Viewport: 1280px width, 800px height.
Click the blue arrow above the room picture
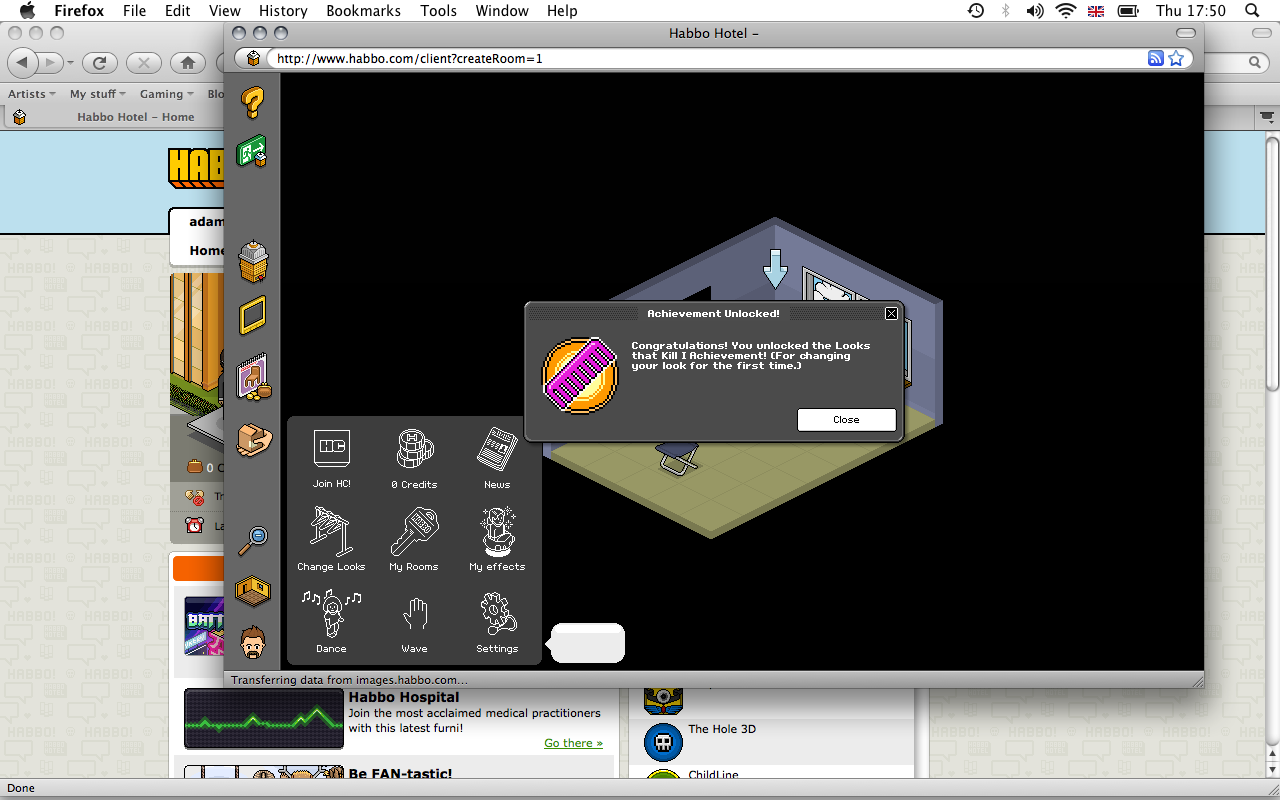775,268
